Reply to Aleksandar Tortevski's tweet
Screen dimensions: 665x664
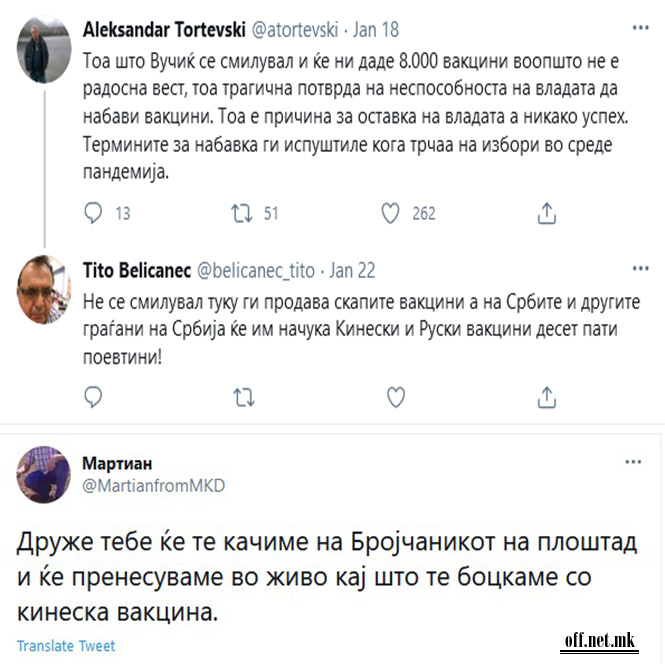coord(93,213)
